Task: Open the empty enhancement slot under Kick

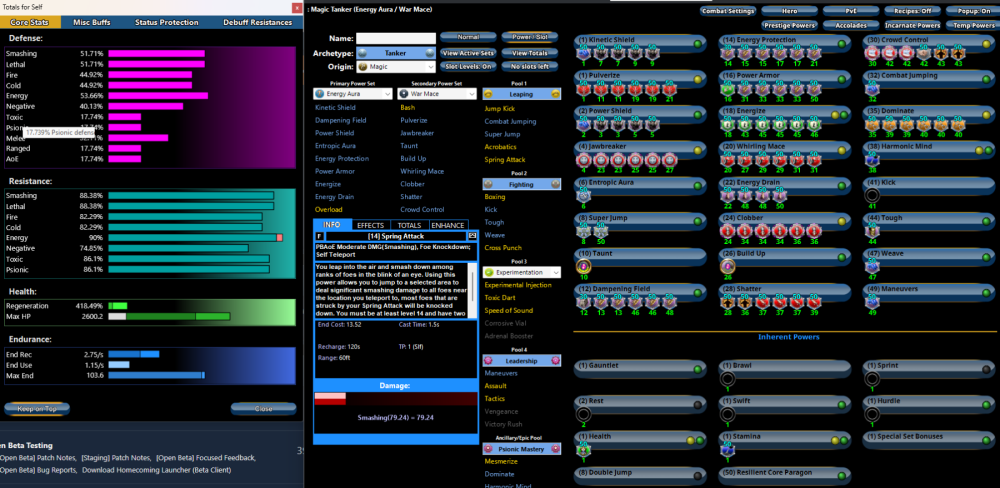Action: [872, 196]
